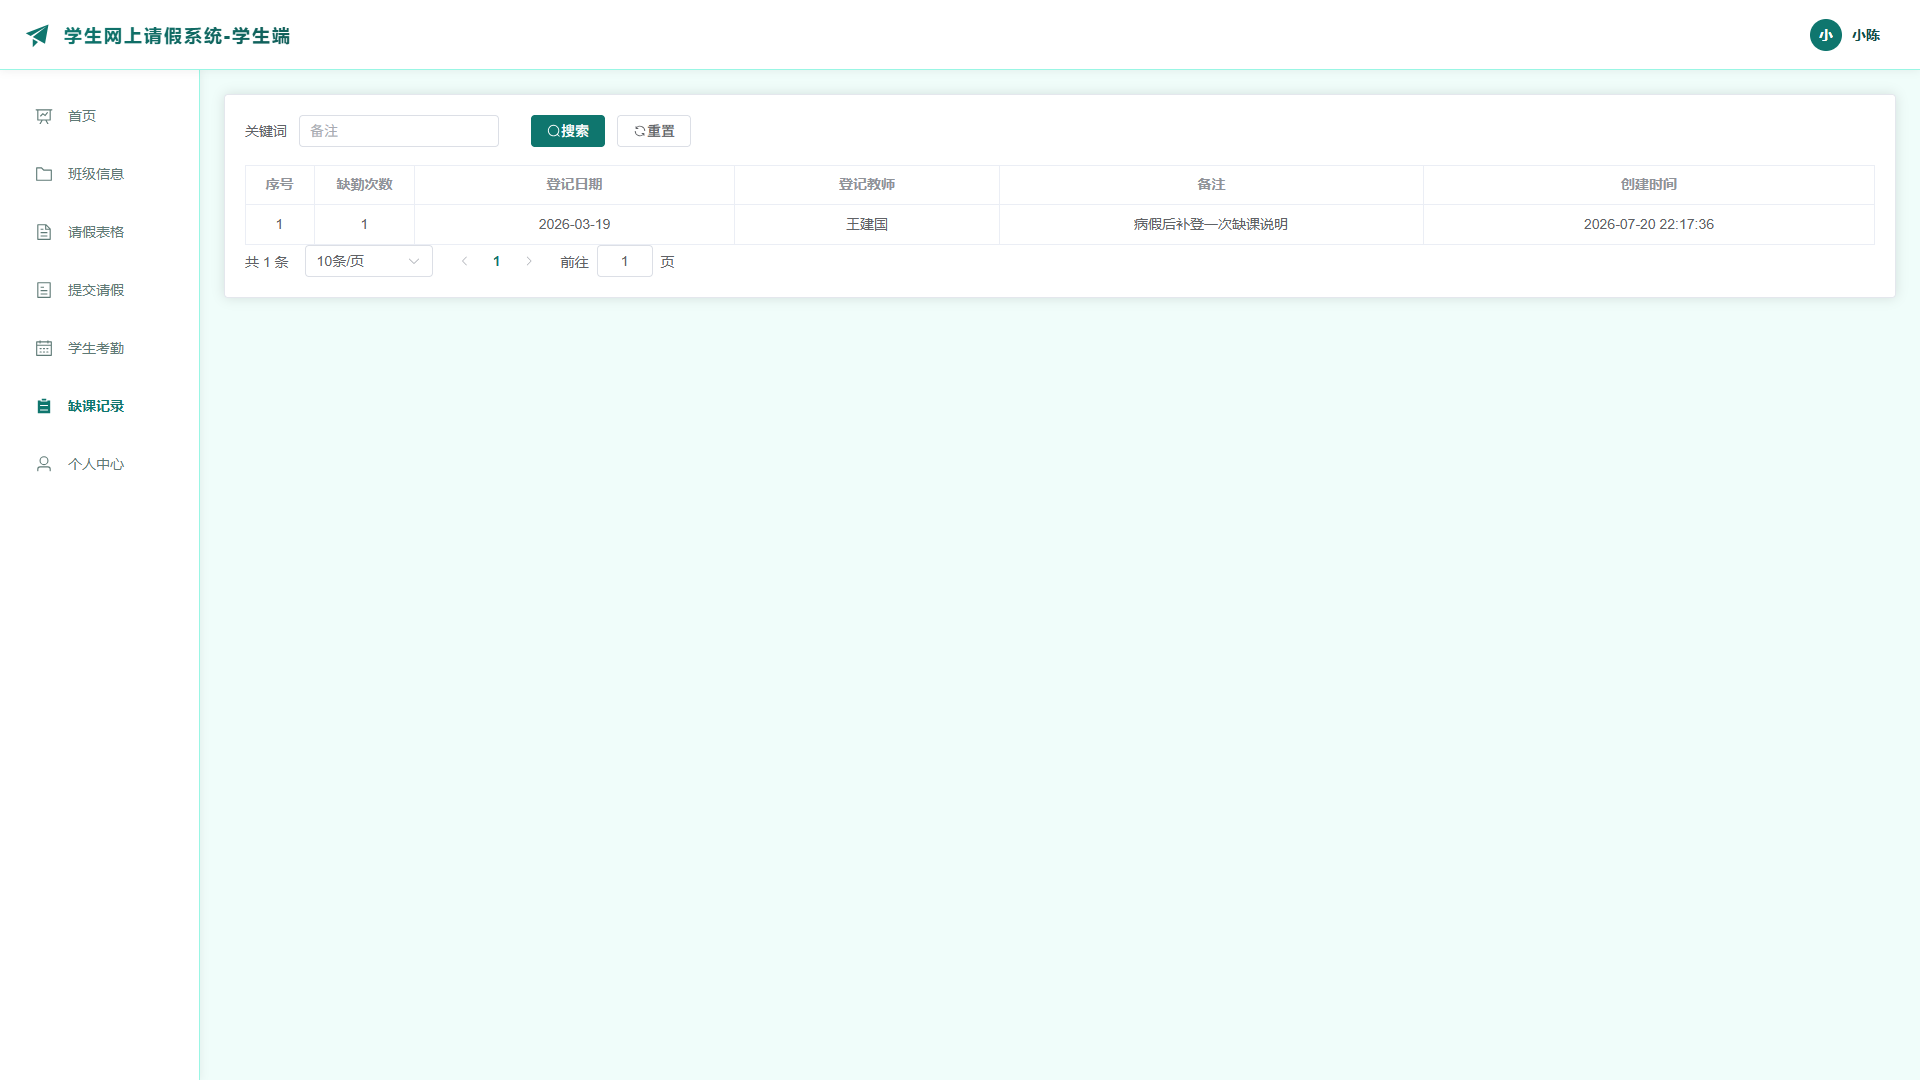The height and width of the screenshot is (1080, 1920).
Task: Click the 请假表格 document icon
Action: 44,232
